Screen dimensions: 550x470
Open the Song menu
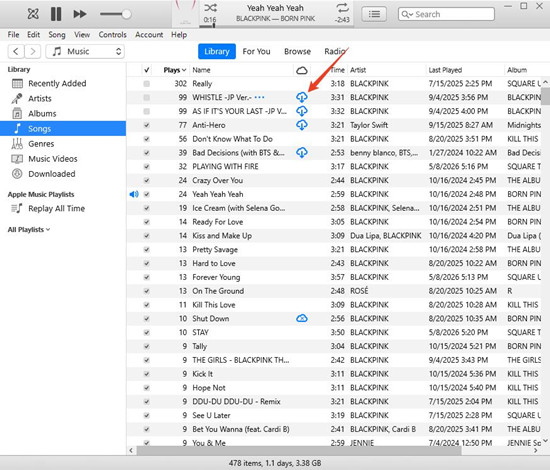(x=57, y=35)
